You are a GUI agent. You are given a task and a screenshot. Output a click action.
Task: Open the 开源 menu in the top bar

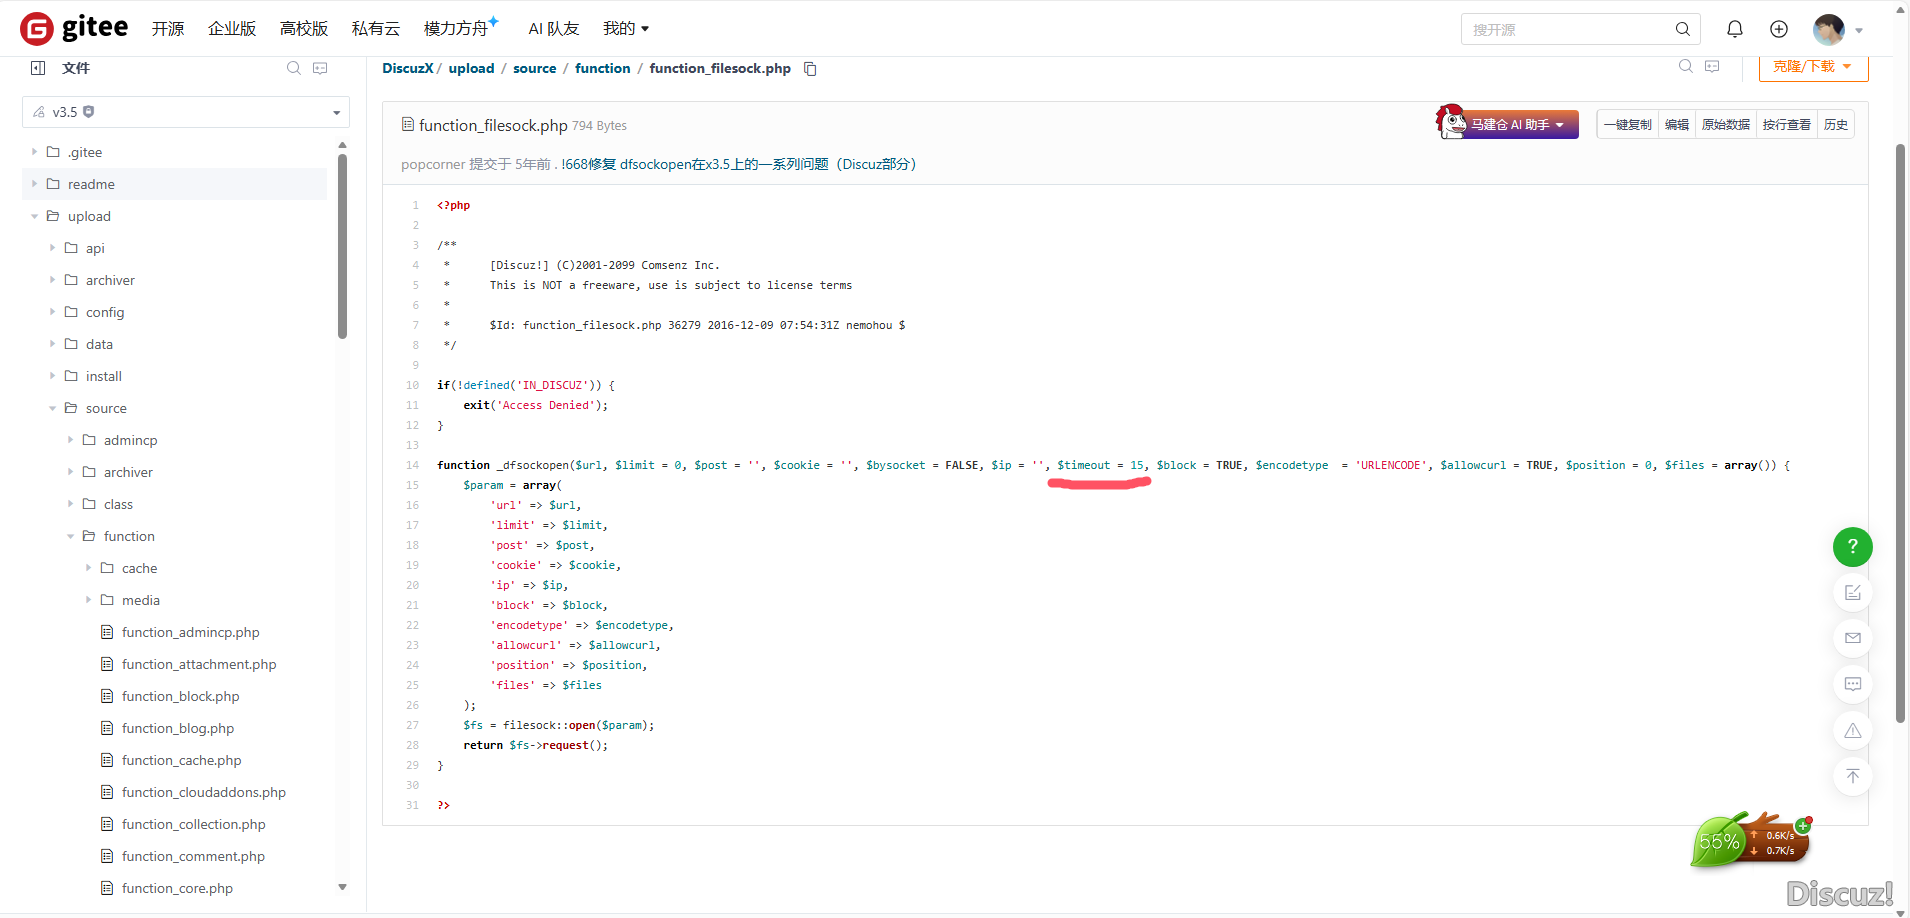(x=167, y=29)
